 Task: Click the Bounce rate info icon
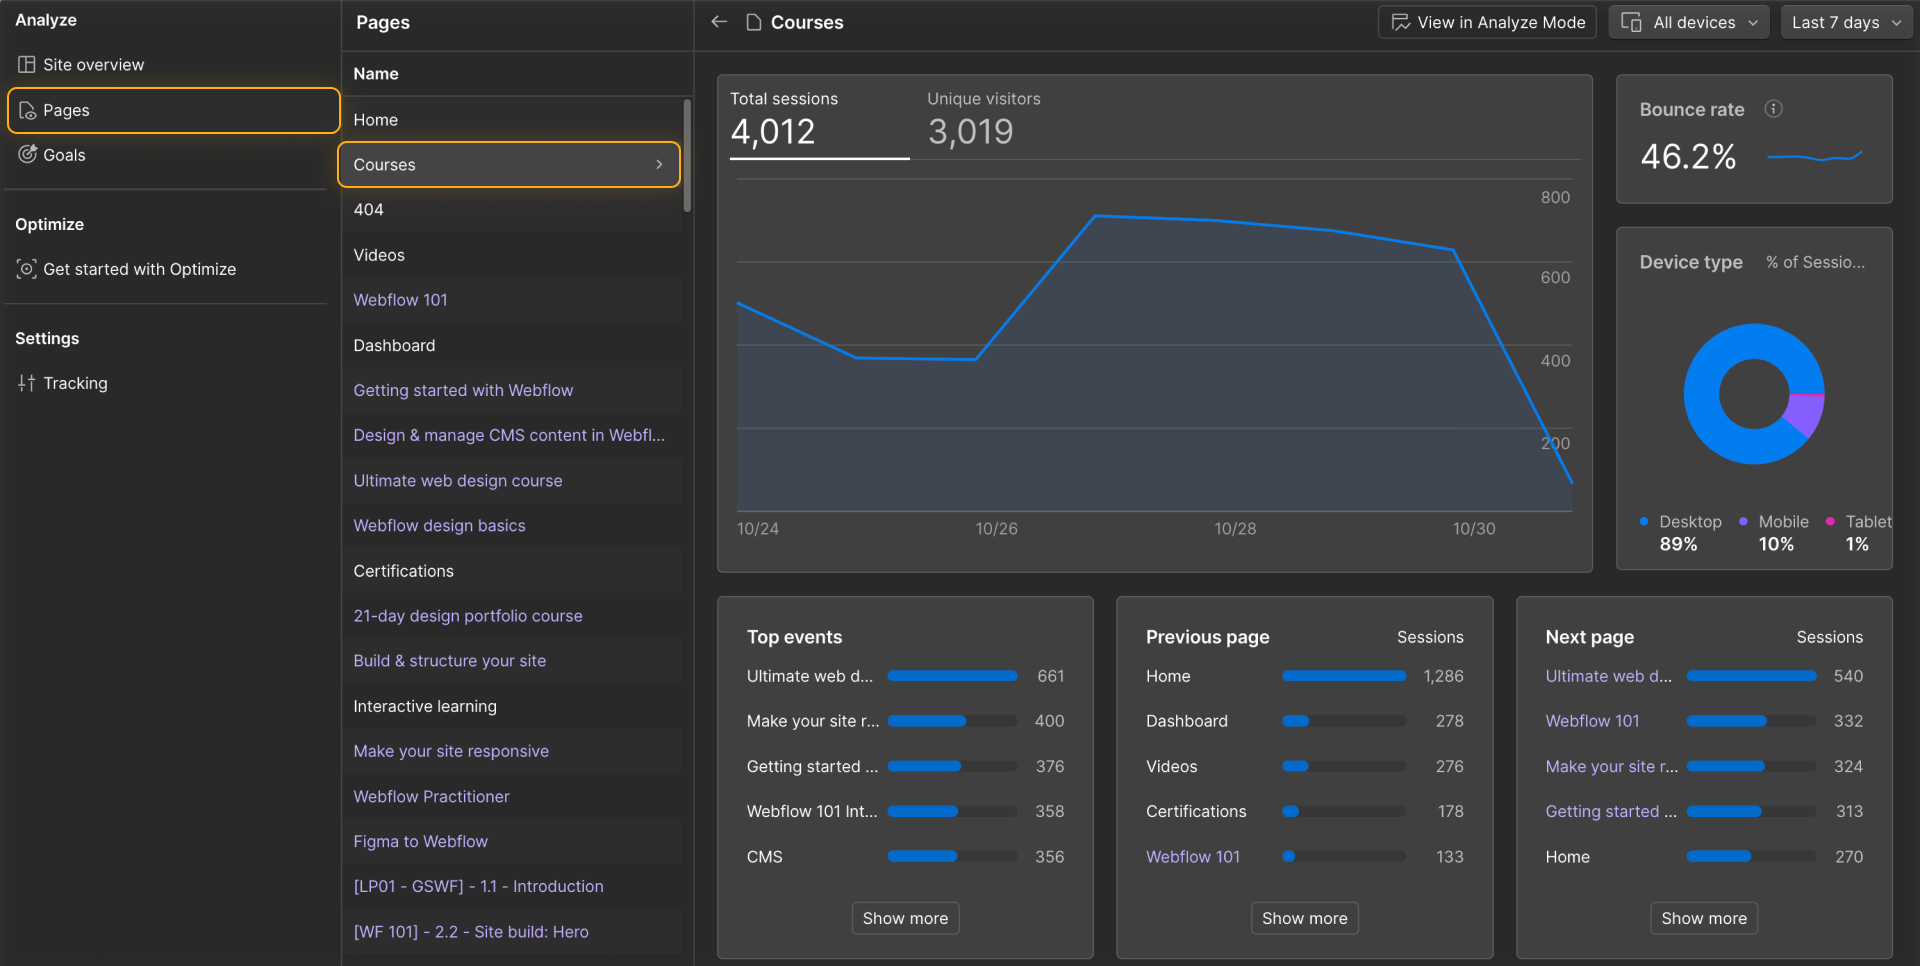1775,109
